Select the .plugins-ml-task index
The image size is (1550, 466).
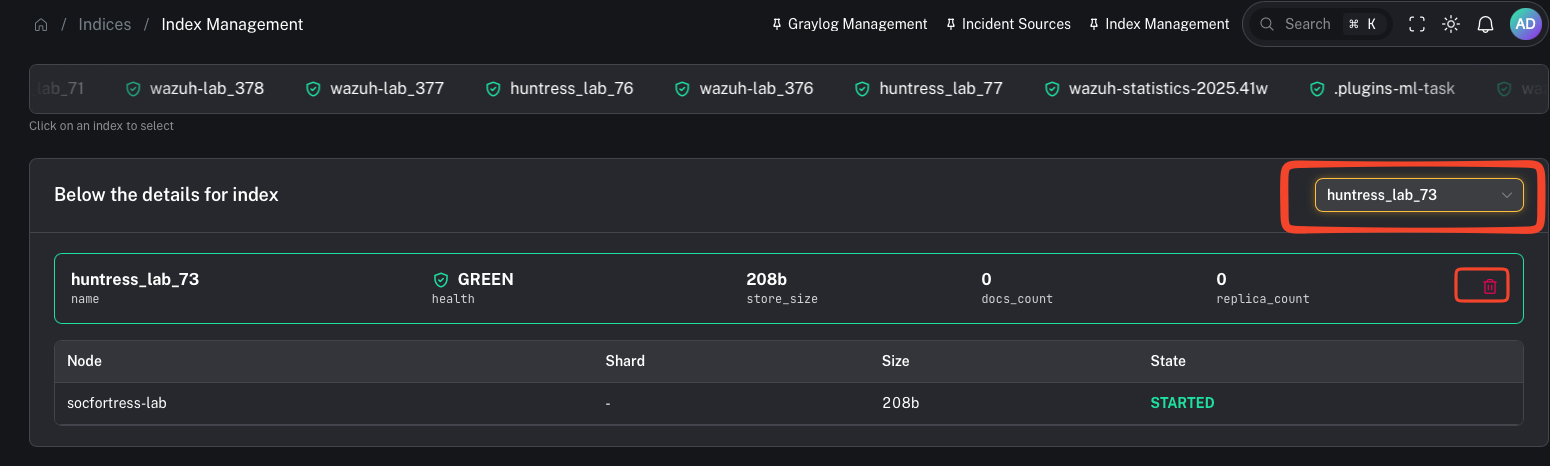1382,89
